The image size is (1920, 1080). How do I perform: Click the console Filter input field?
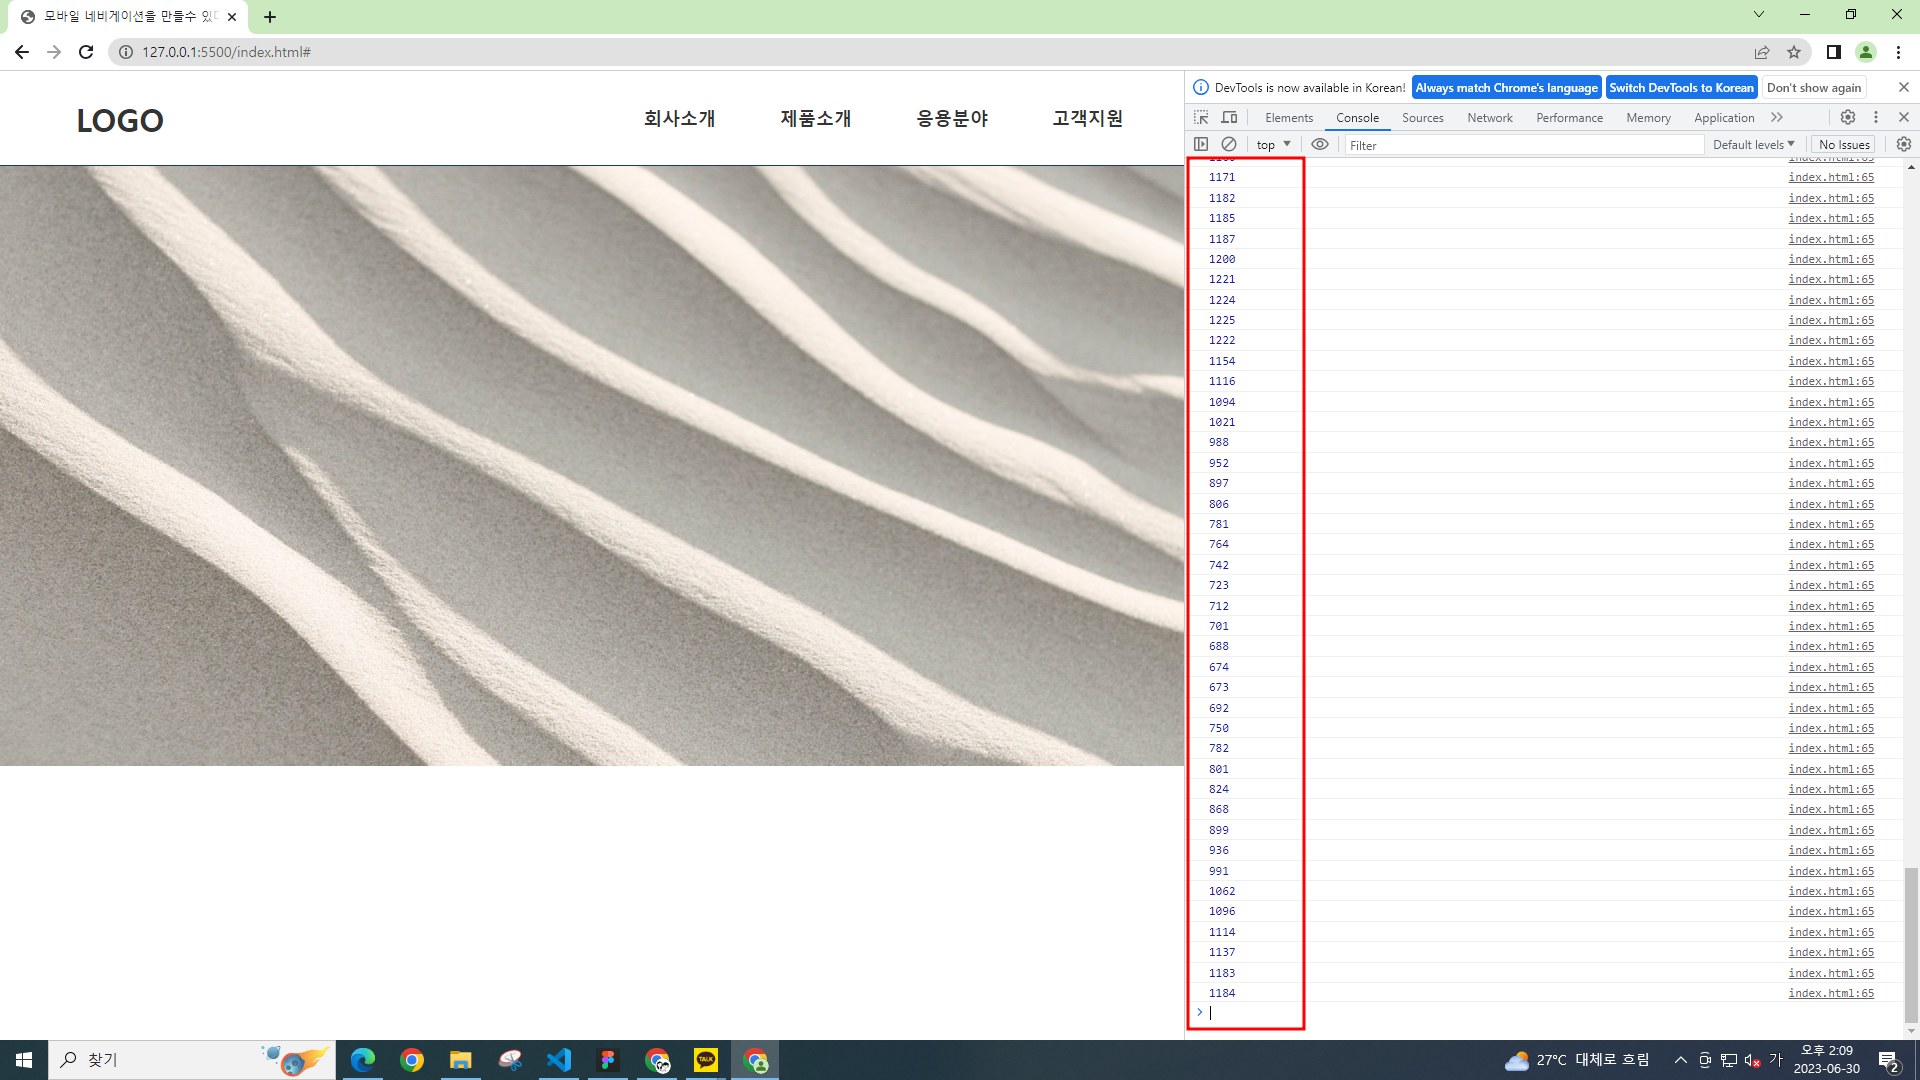(1523, 145)
